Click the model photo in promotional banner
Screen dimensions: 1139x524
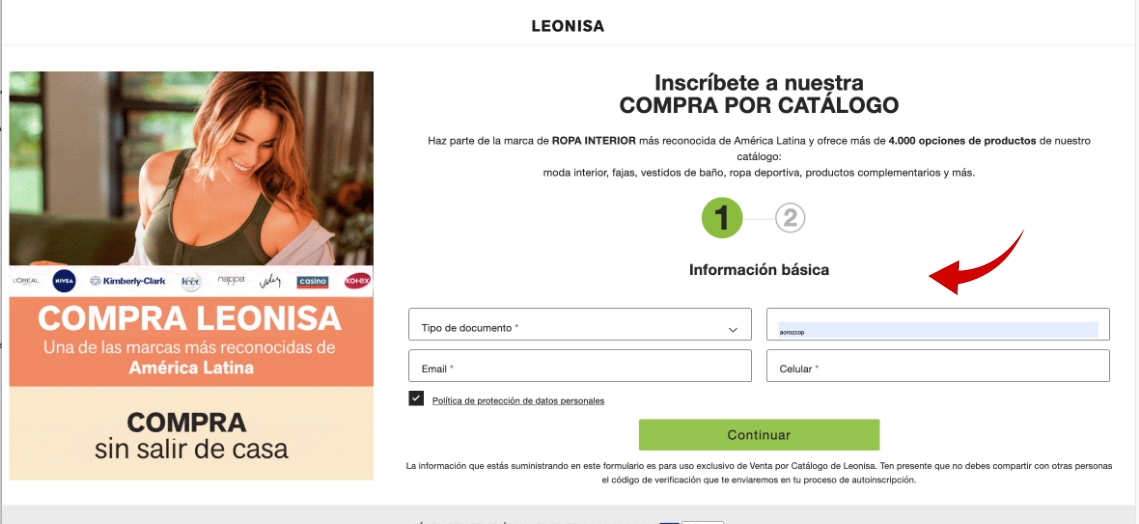coord(191,169)
